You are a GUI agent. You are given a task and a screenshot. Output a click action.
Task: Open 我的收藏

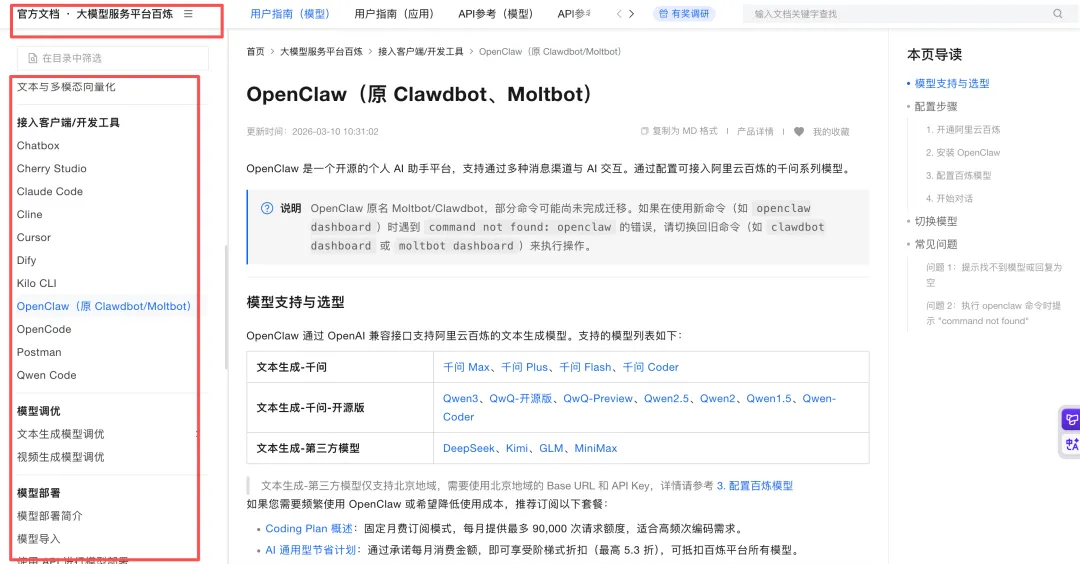pos(831,132)
